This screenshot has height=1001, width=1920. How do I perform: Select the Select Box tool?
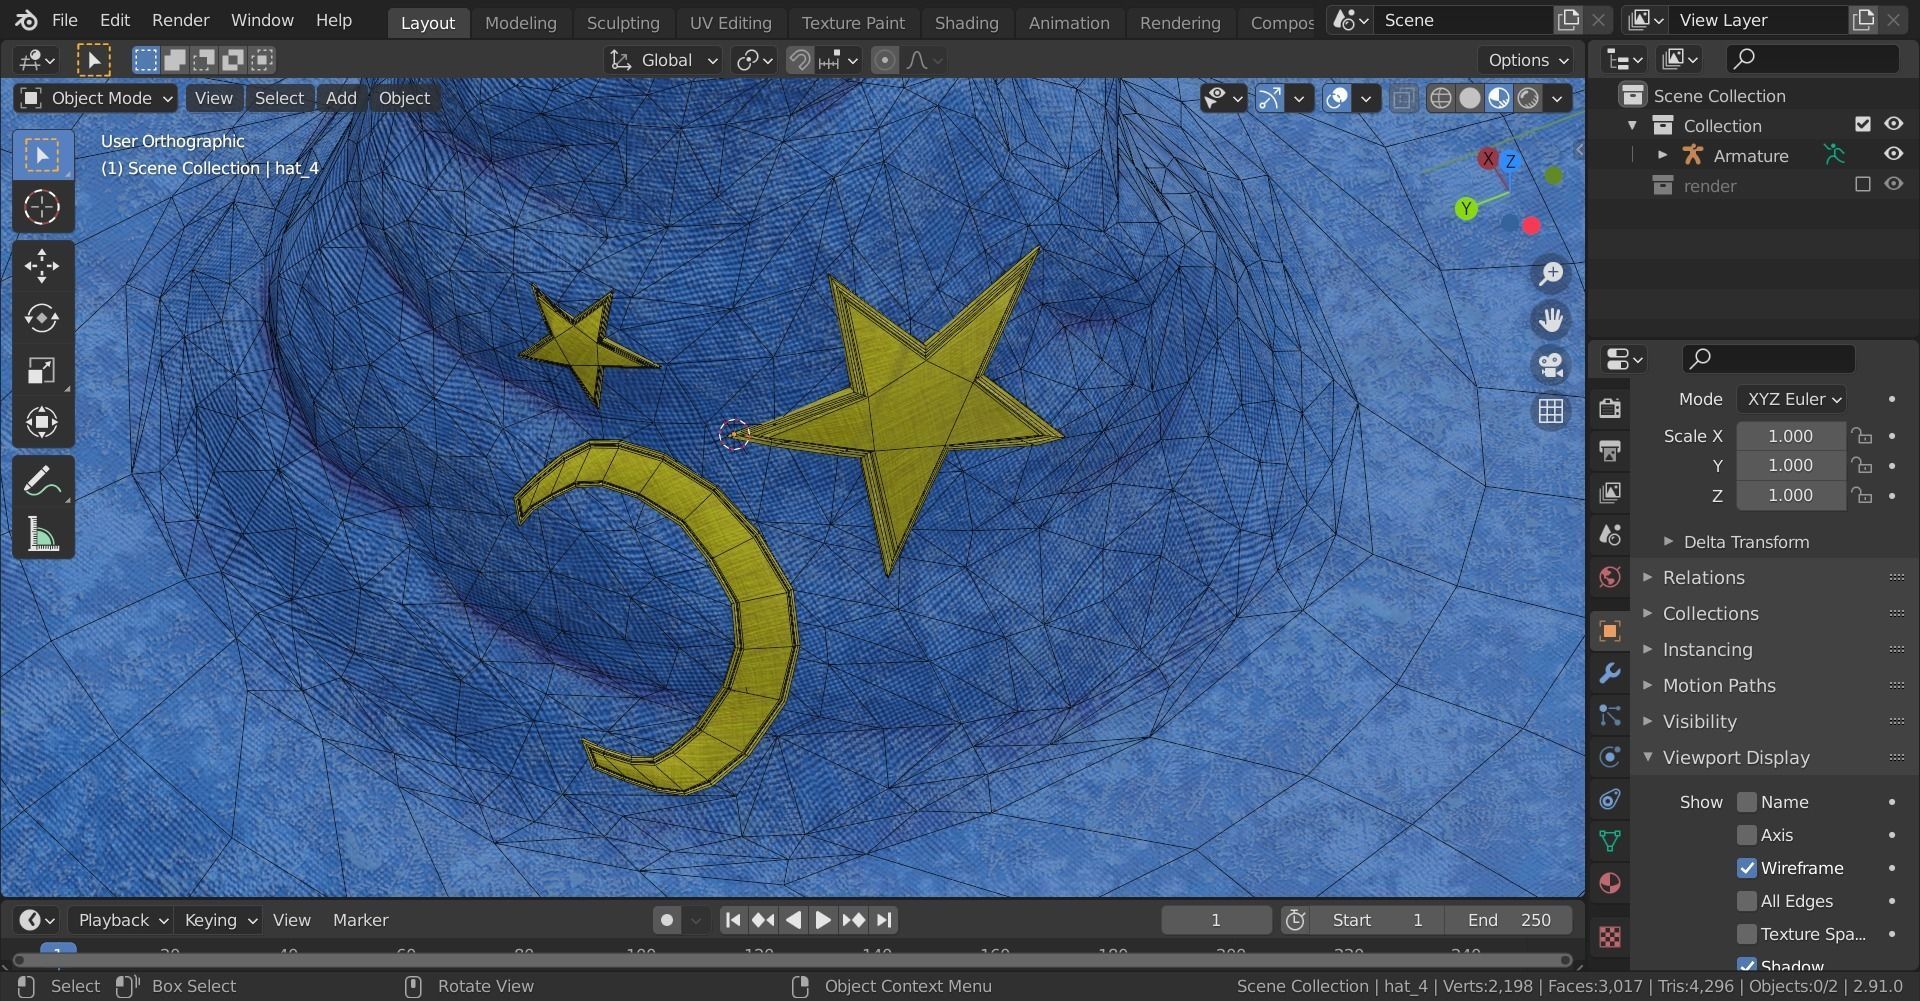(42, 155)
